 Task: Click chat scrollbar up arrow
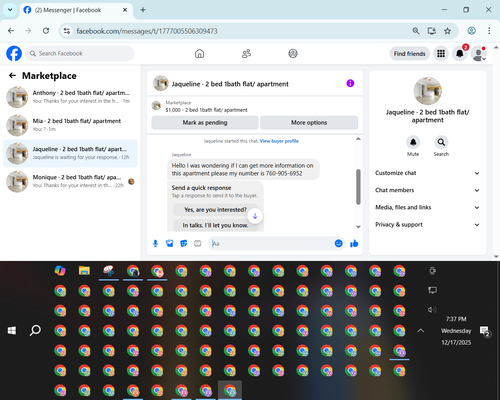[x=358, y=139]
